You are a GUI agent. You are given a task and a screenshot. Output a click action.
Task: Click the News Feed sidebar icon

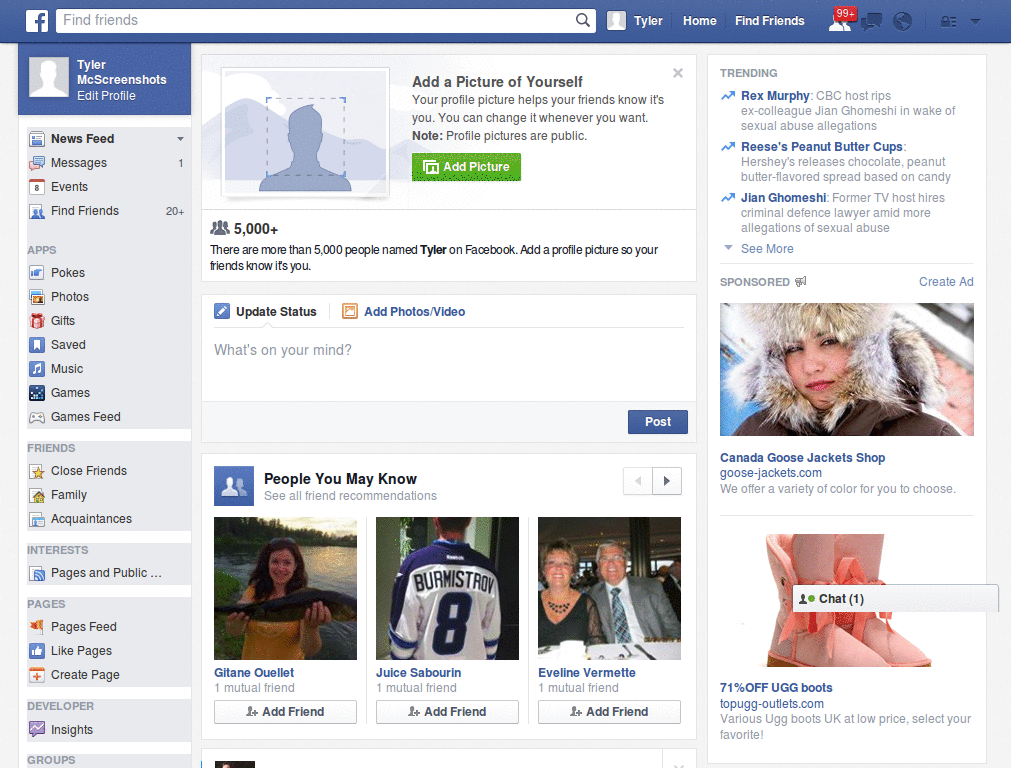(37, 139)
